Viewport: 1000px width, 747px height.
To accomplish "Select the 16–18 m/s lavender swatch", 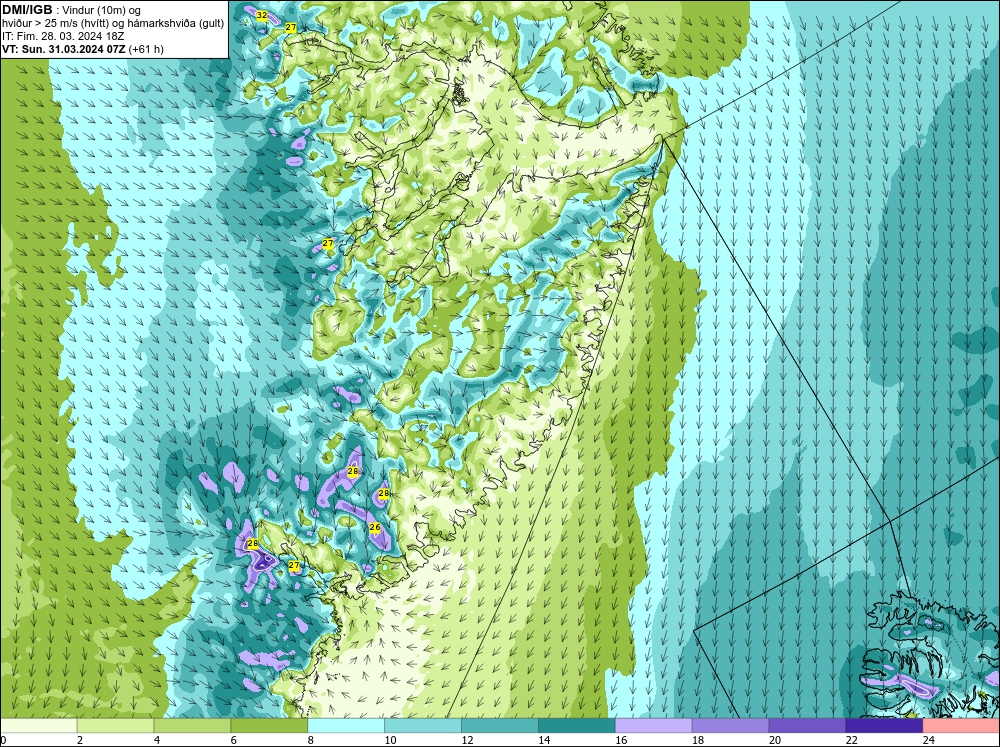I will [654, 725].
